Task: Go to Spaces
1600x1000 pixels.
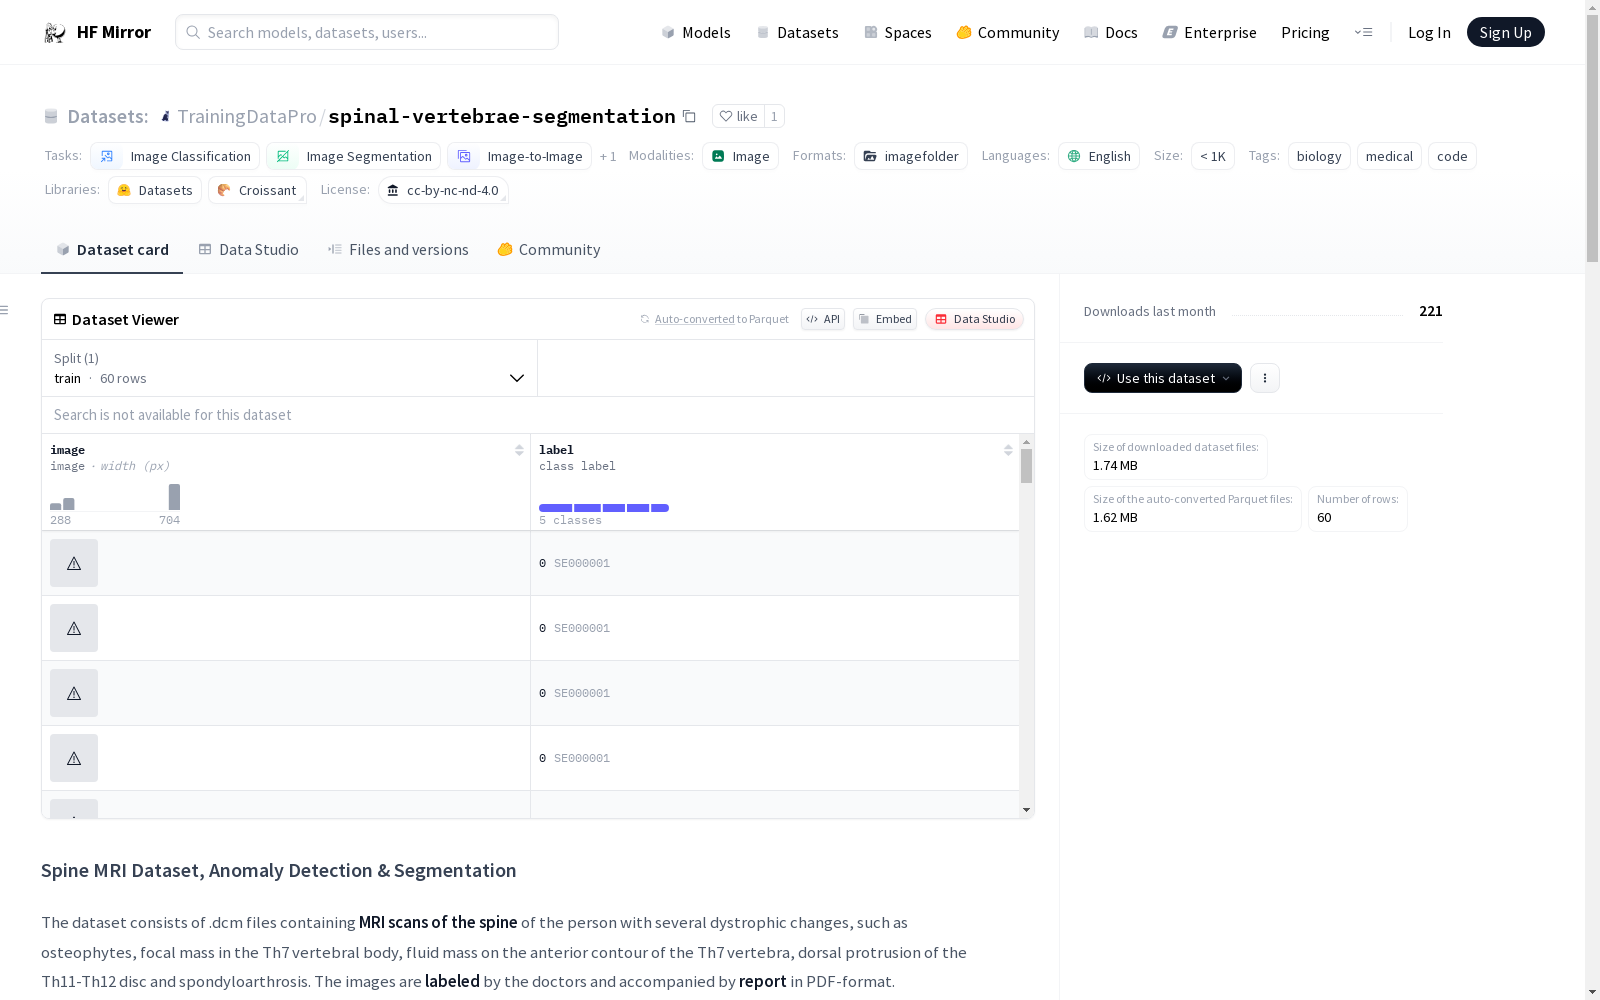Action: (x=897, y=32)
